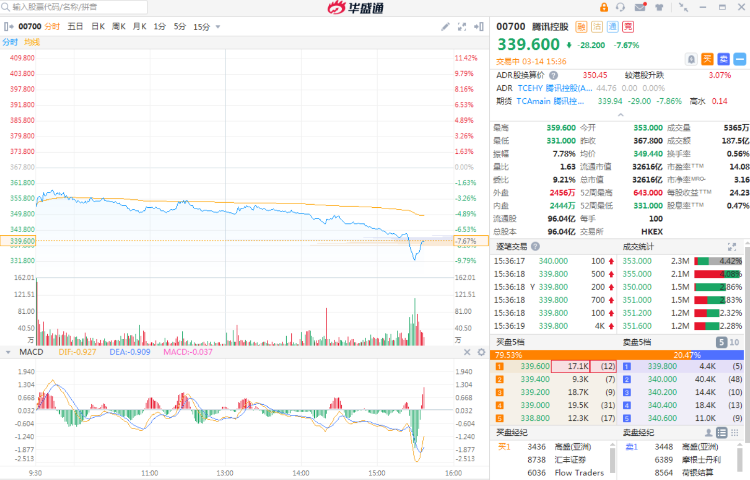Select the 日K chart tab
The width and height of the screenshot is (750, 480).
pos(98,27)
